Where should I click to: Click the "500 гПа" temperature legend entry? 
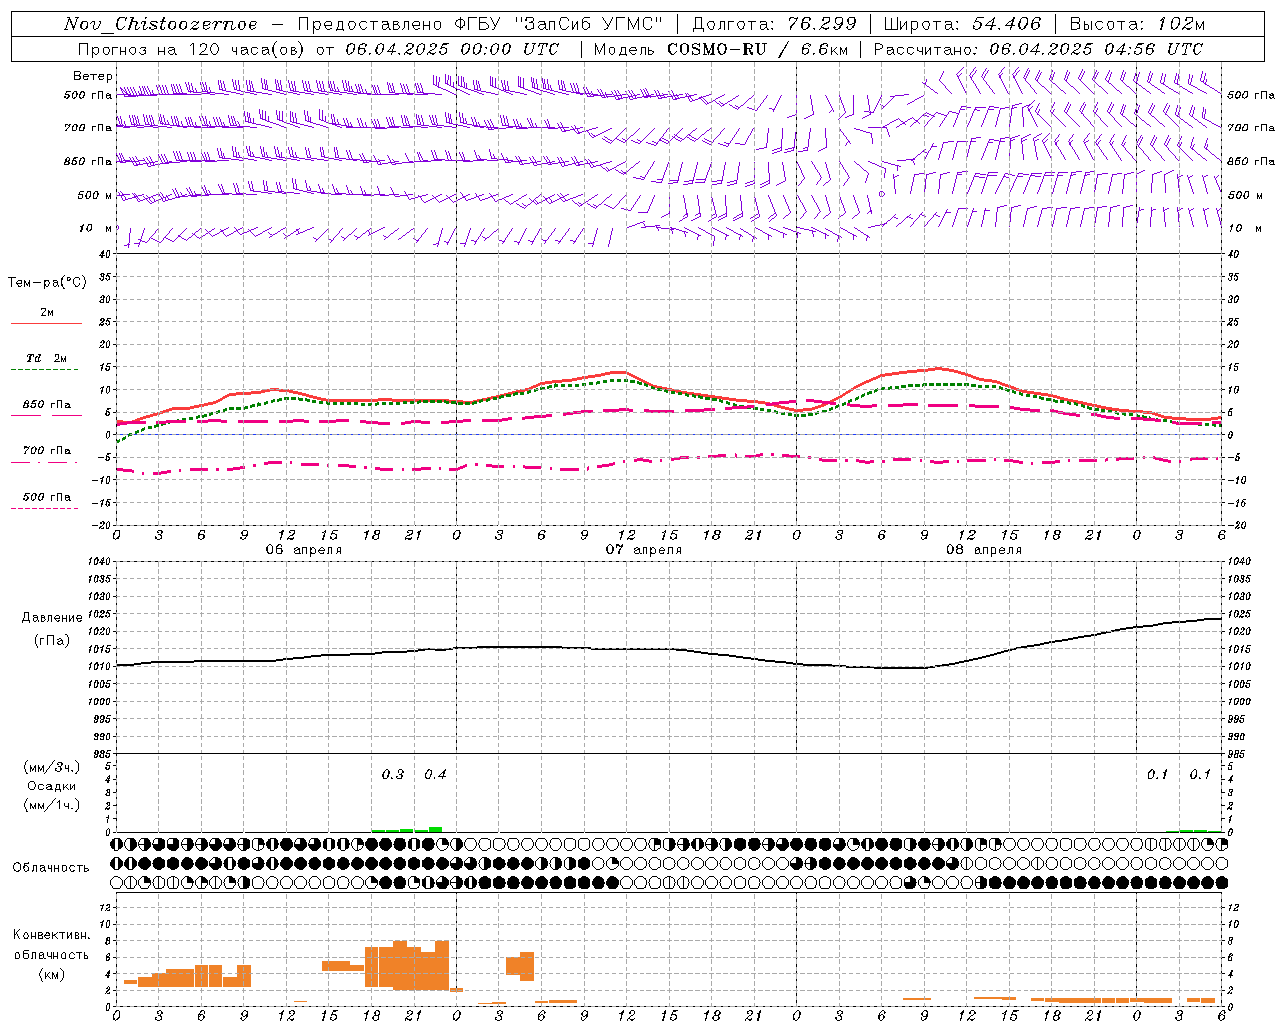47,497
